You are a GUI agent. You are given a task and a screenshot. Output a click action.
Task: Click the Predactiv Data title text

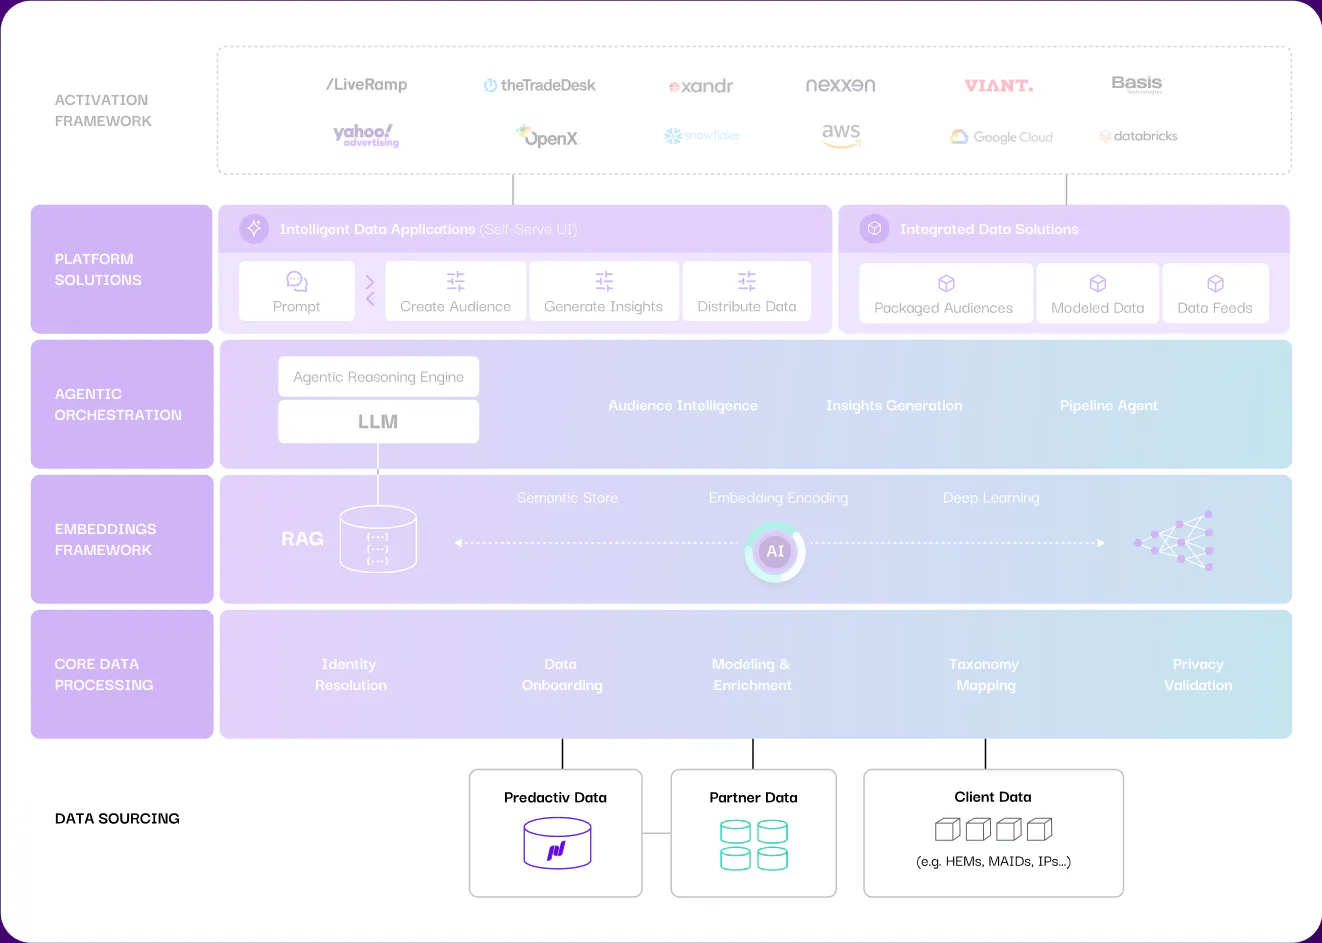(x=555, y=797)
